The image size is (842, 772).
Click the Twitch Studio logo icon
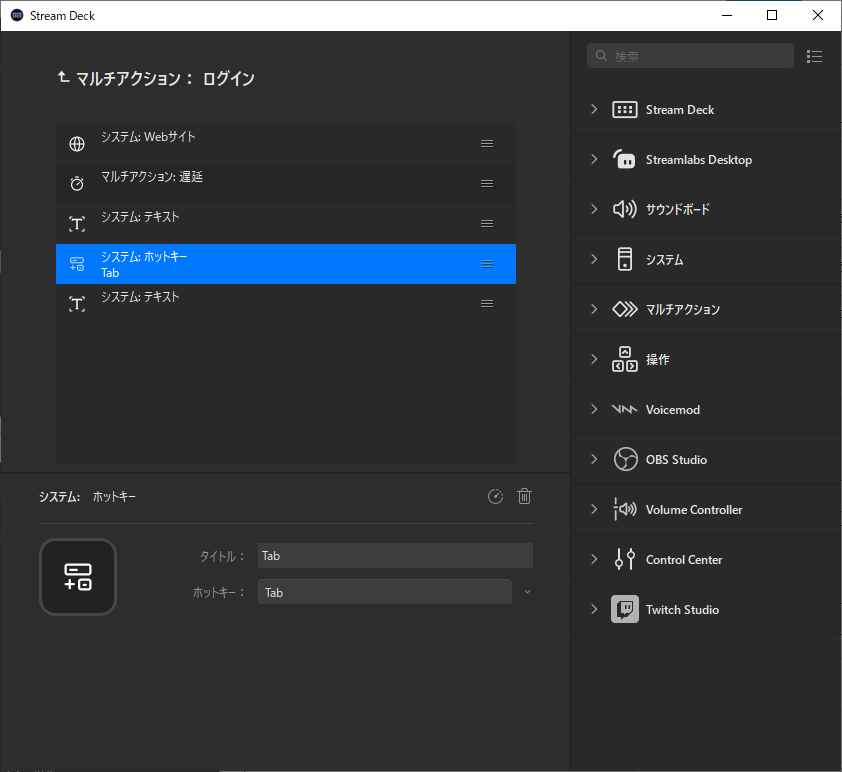[x=625, y=609]
